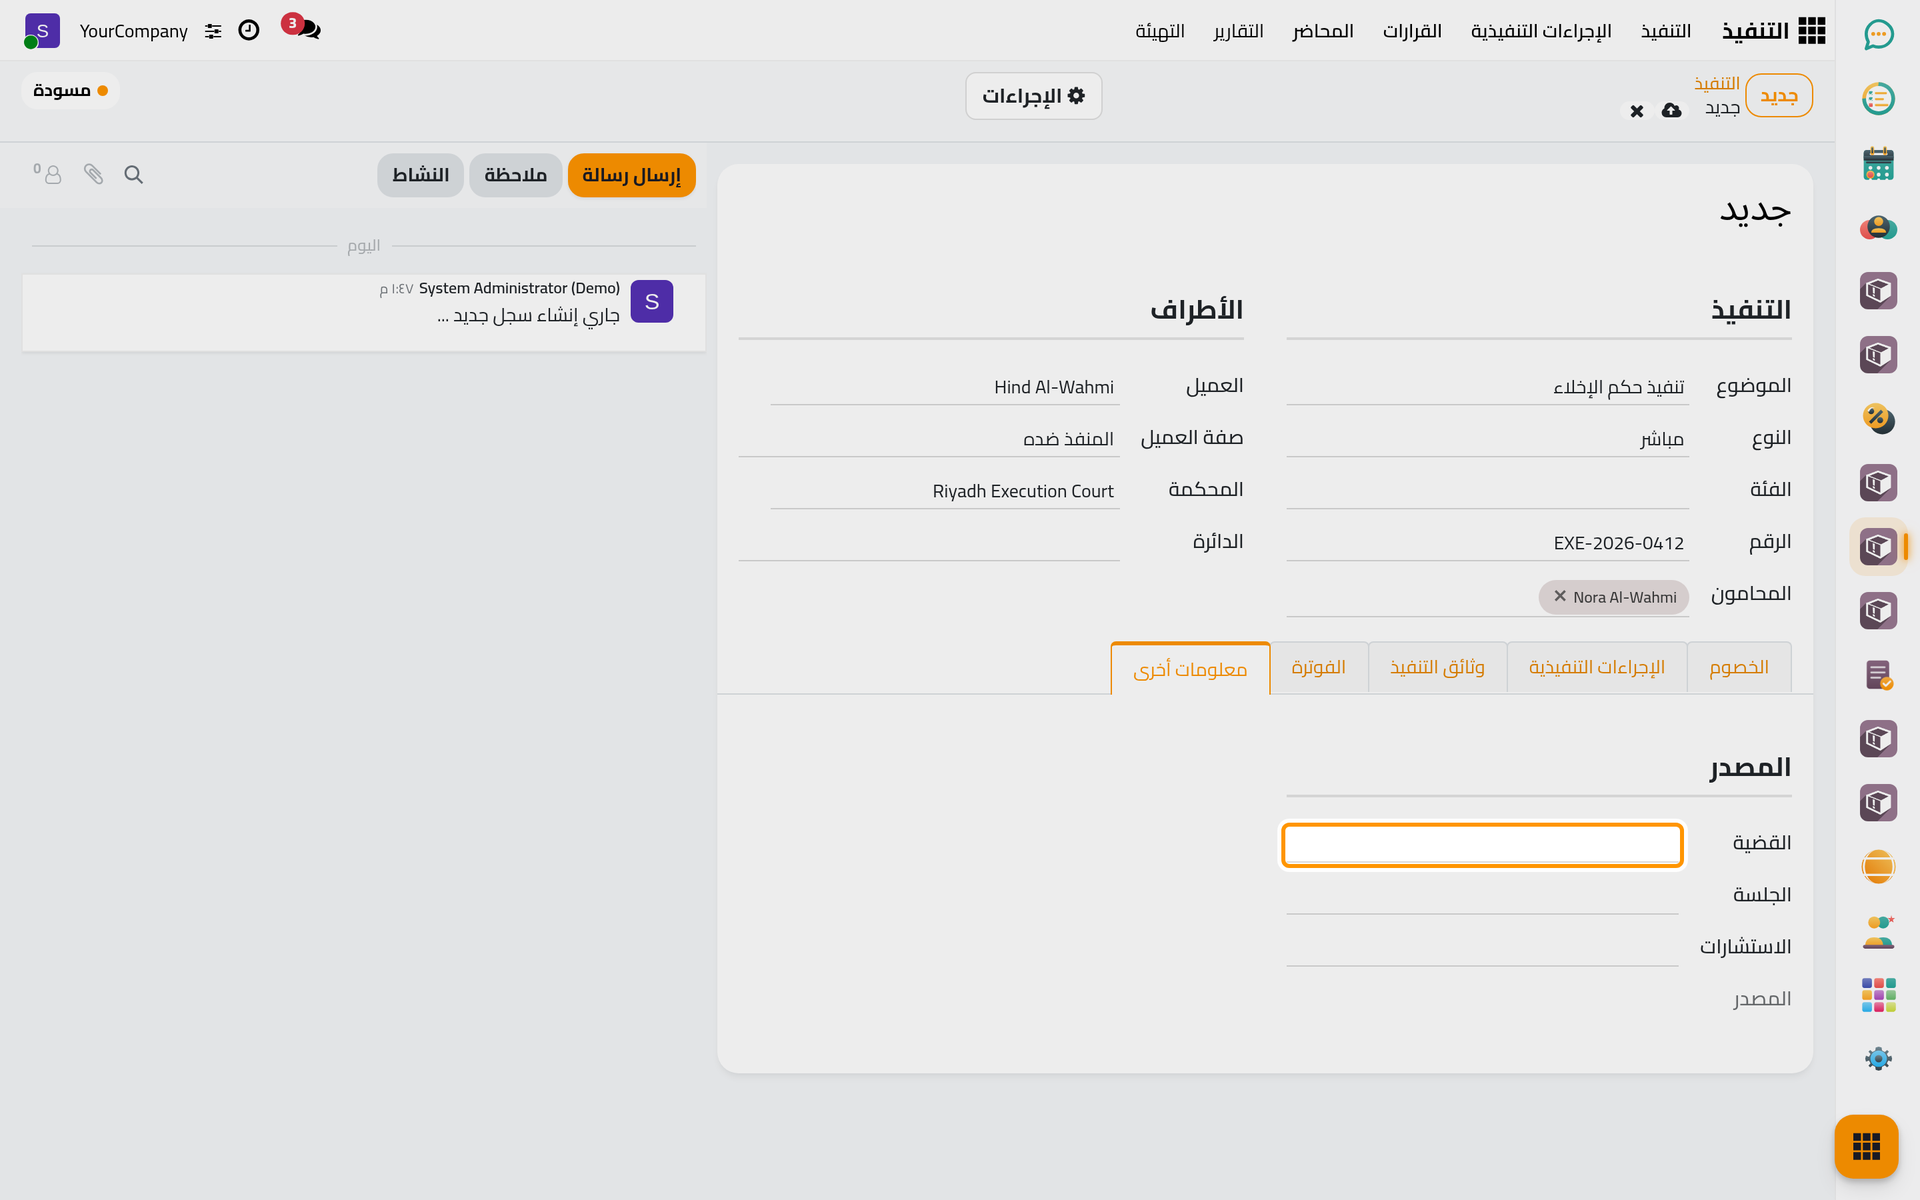Click the orange floating apps grid button
The height and width of the screenshot is (1200, 1920).
1866,1146
